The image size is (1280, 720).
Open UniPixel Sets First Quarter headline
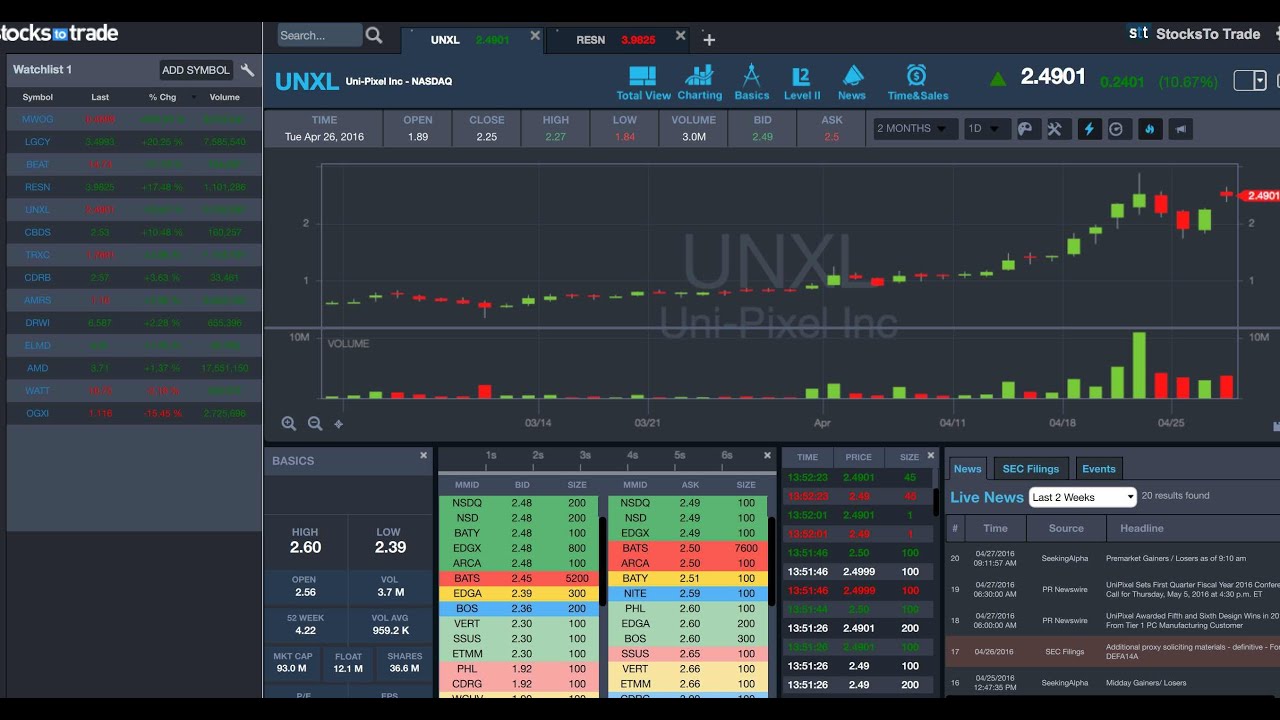1192,589
